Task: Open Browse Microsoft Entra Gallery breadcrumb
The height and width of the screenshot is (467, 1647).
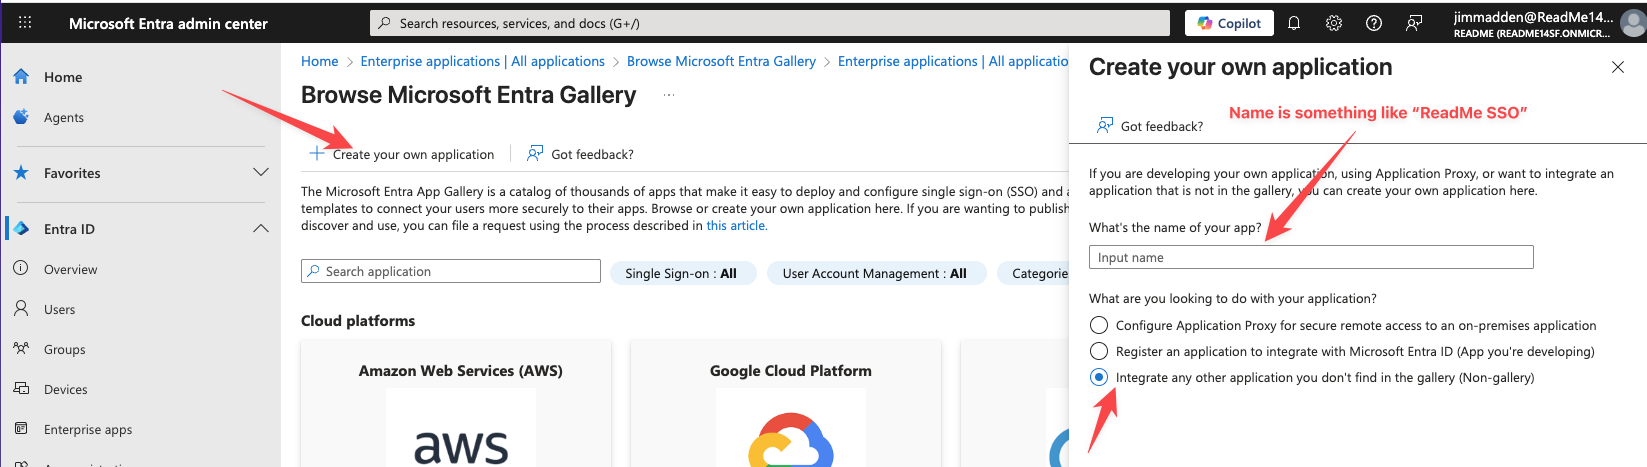Action: click(721, 61)
